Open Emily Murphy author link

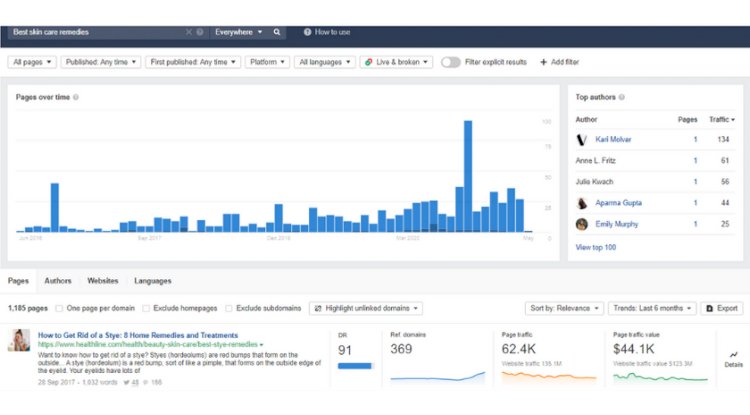(617, 224)
